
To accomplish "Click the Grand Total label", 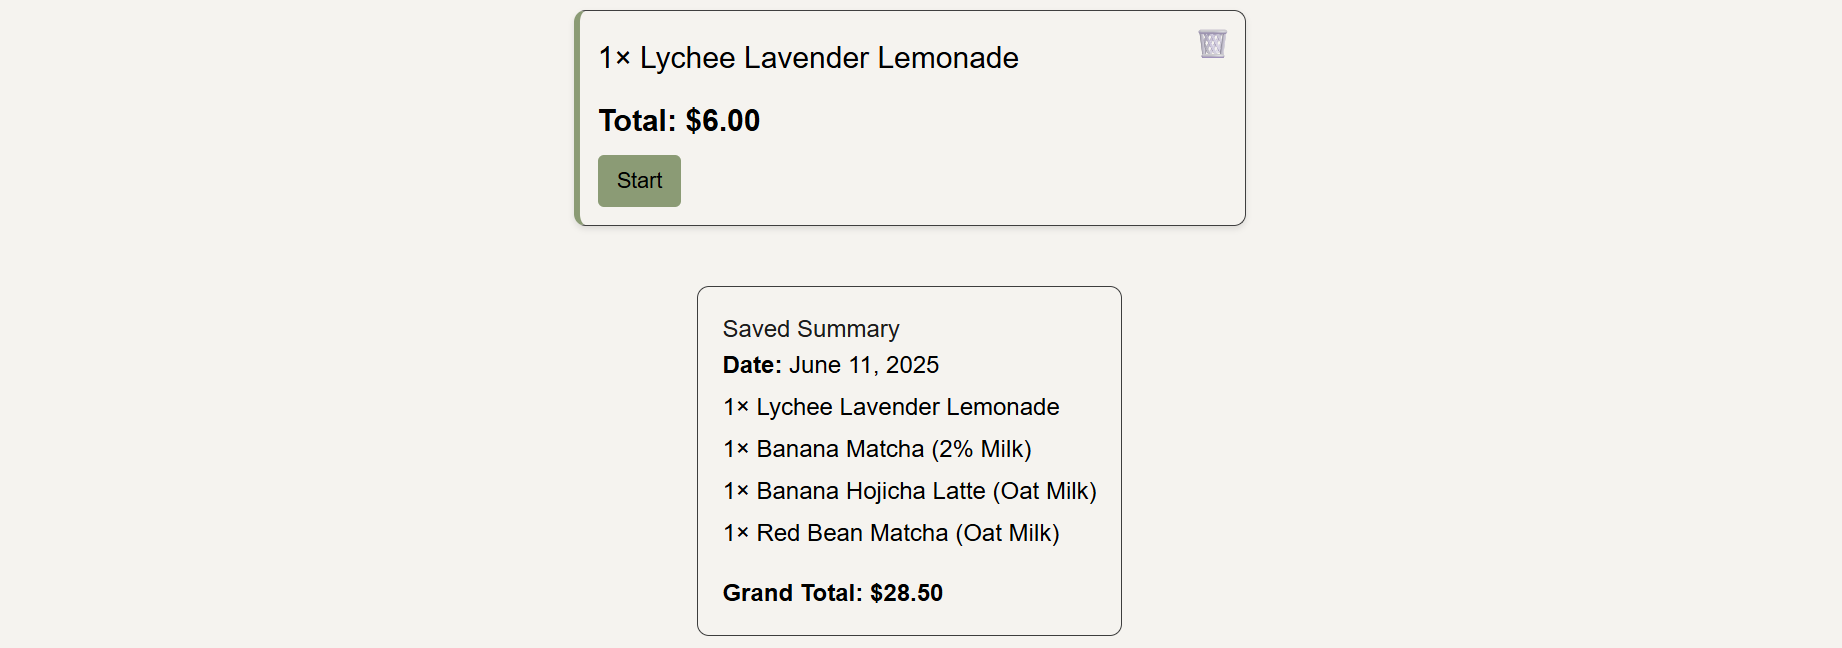I will coord(792,593).
